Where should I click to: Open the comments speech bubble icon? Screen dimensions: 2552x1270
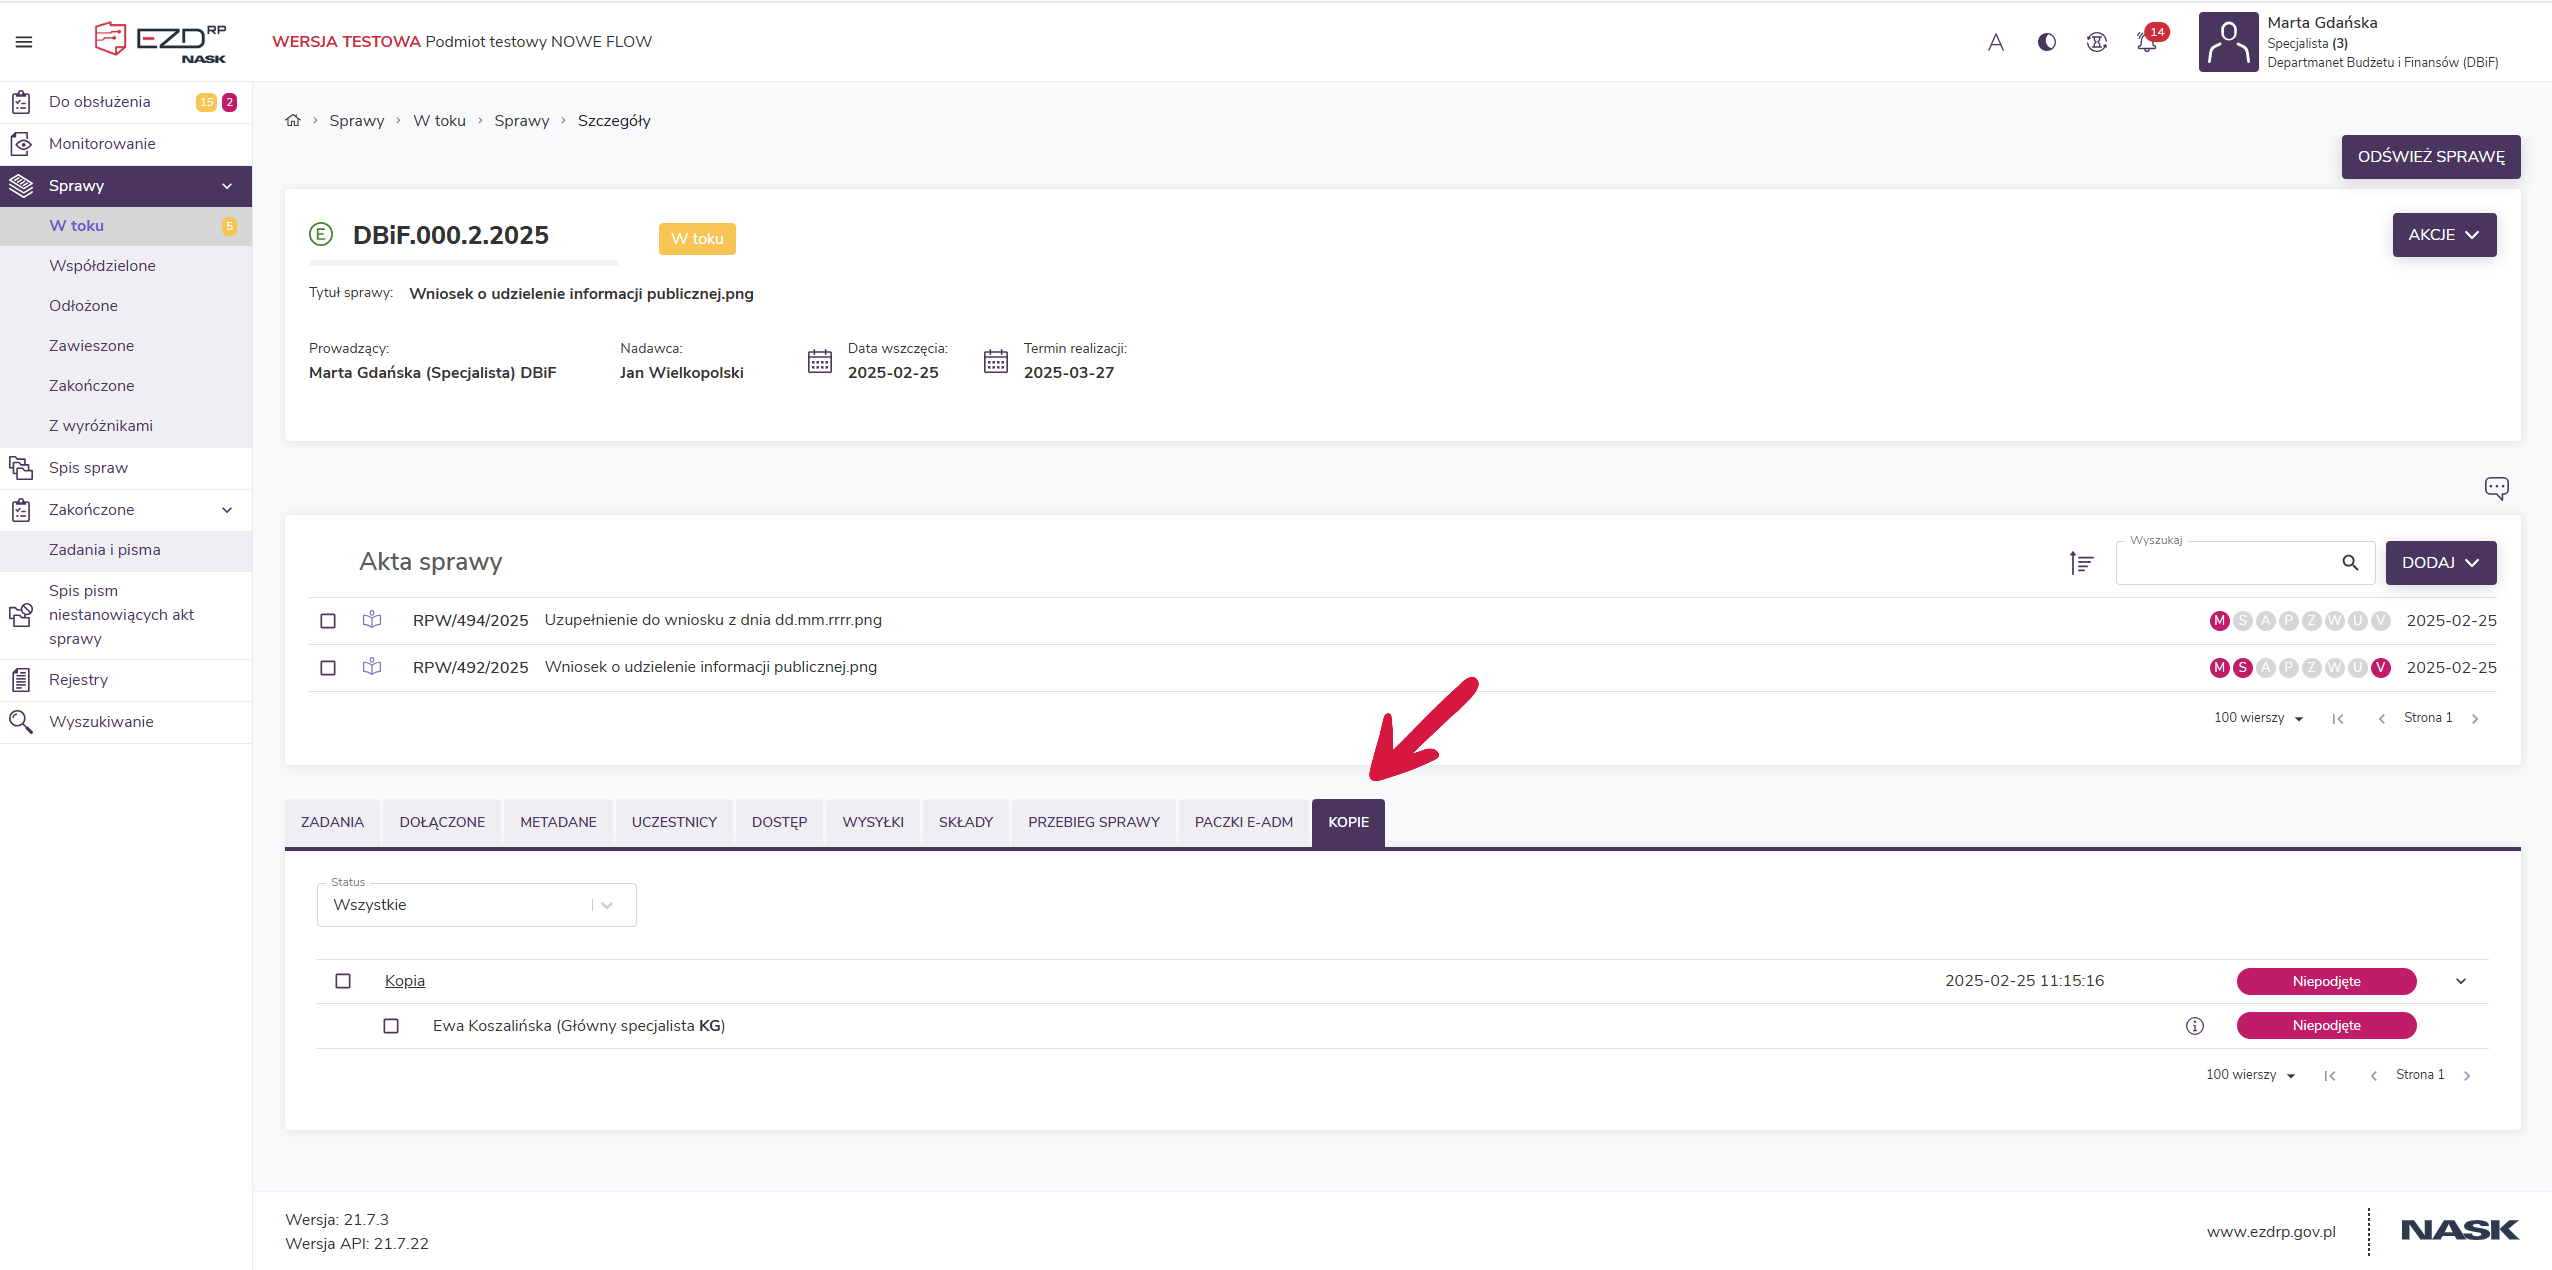click(2496, 488)
